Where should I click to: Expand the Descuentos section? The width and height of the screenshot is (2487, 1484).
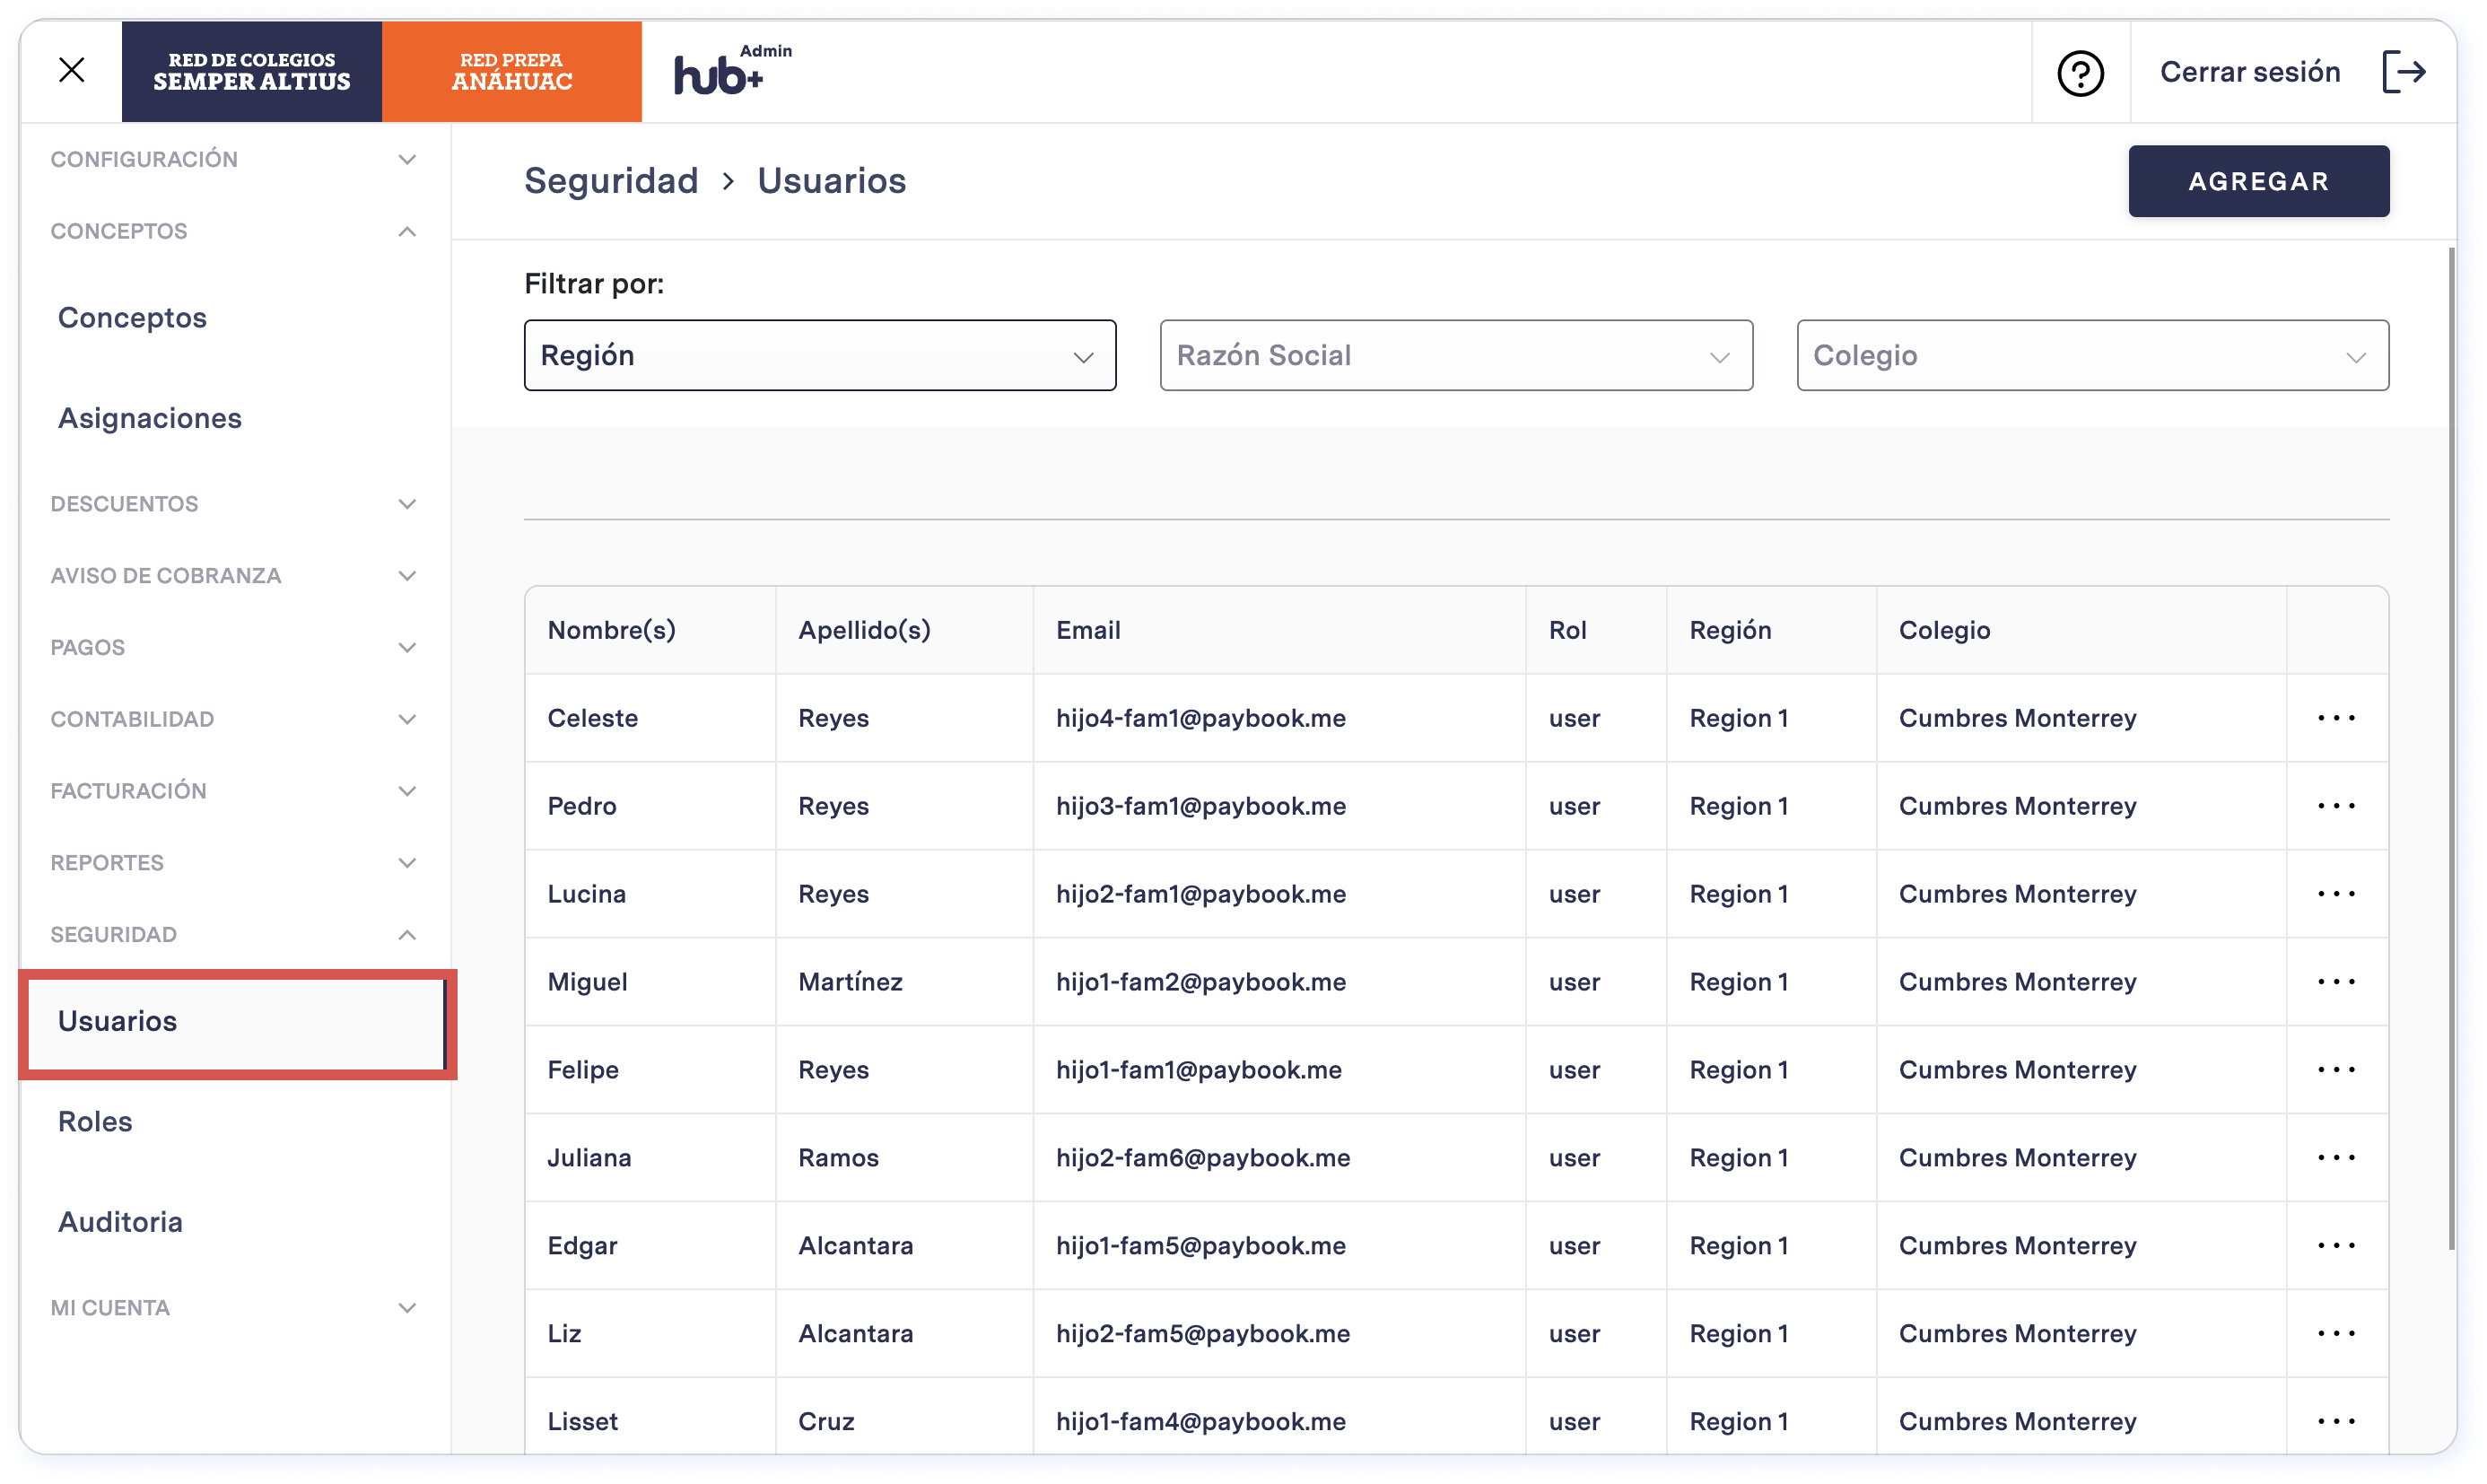(234, 504)
